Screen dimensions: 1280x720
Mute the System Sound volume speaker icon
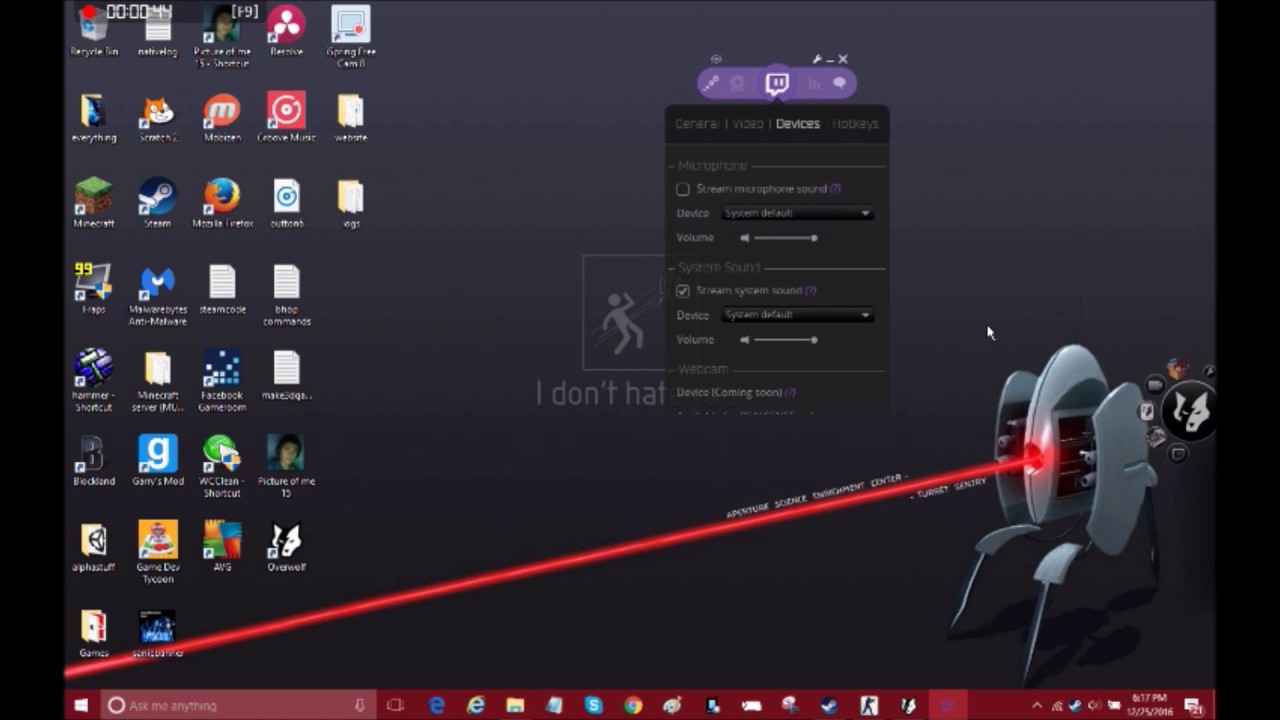tap(744, 340)
